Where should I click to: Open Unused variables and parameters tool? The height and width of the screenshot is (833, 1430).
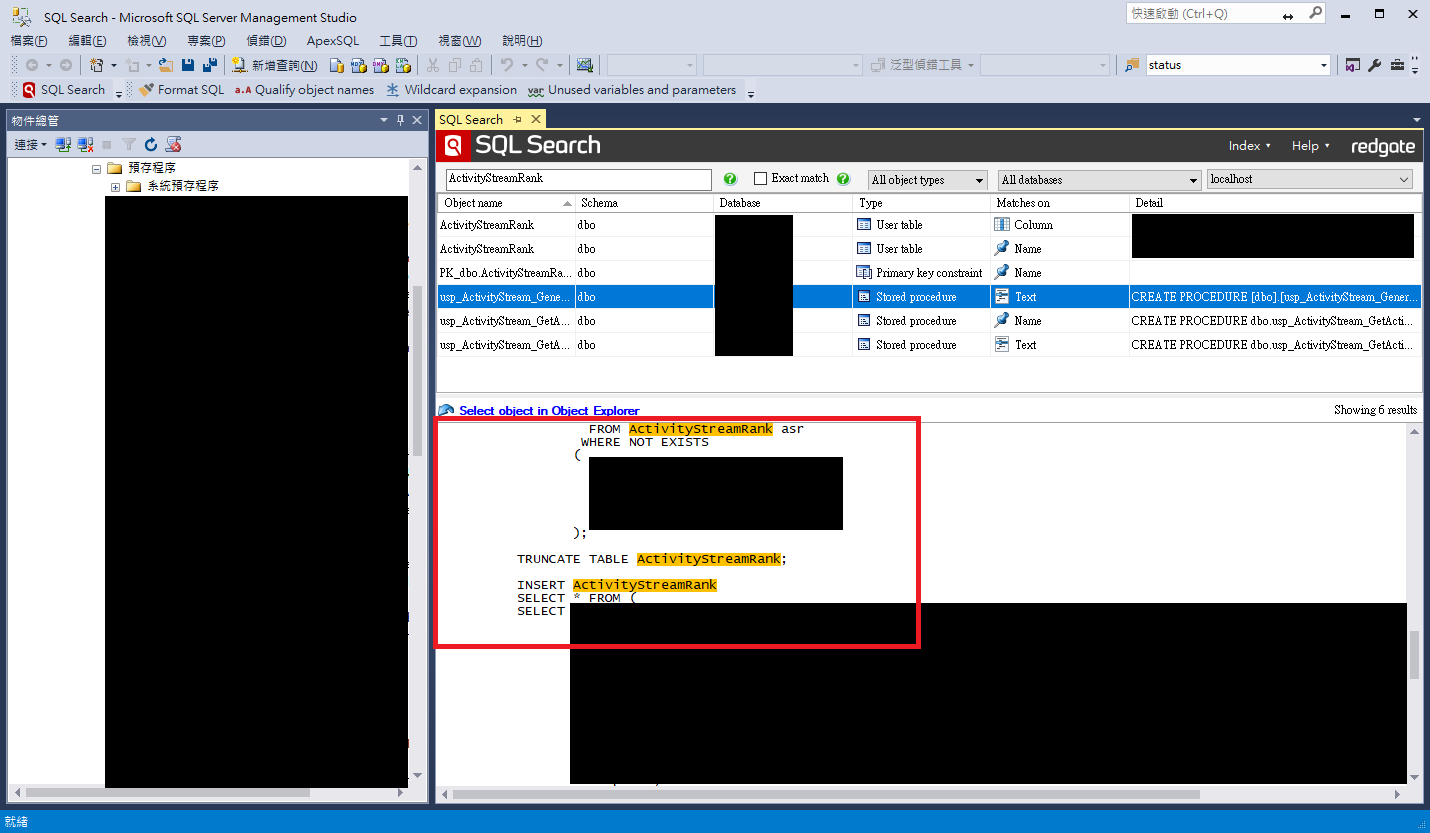coord(640,89)
